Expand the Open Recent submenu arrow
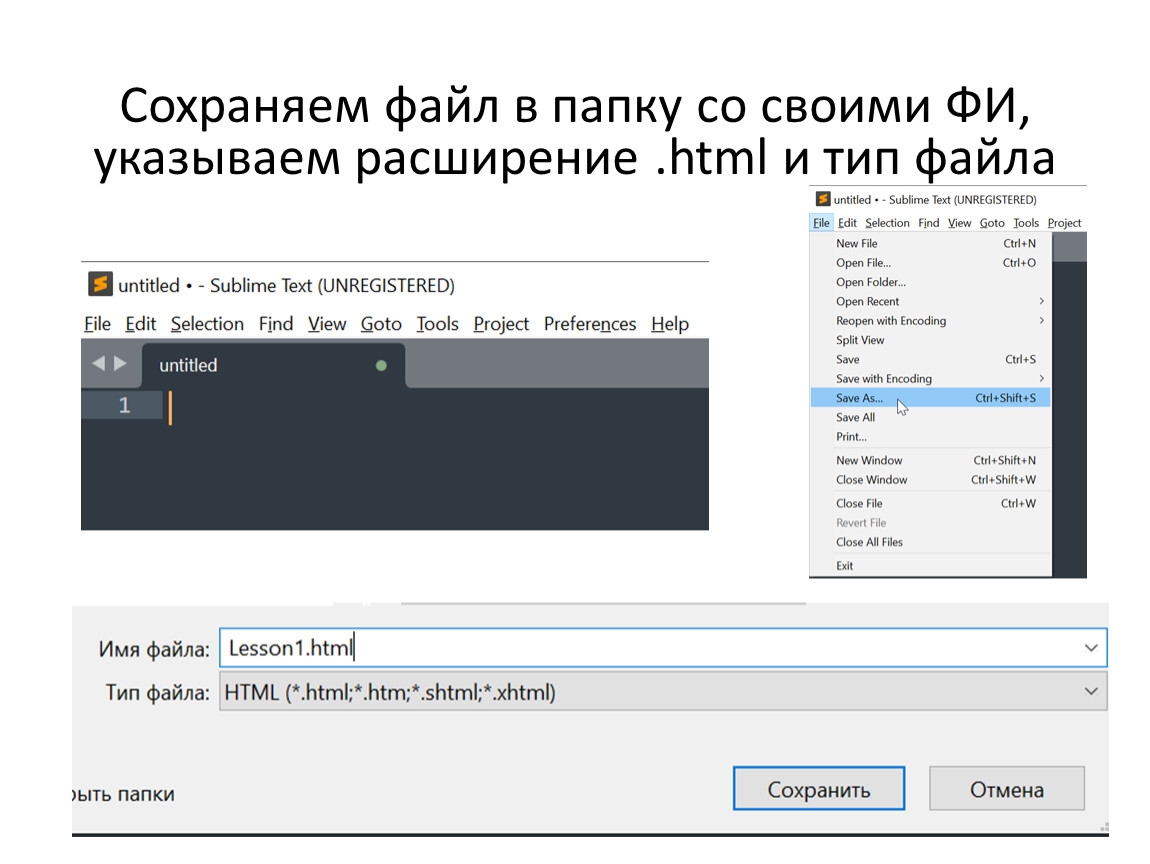 click(1041, 301)
